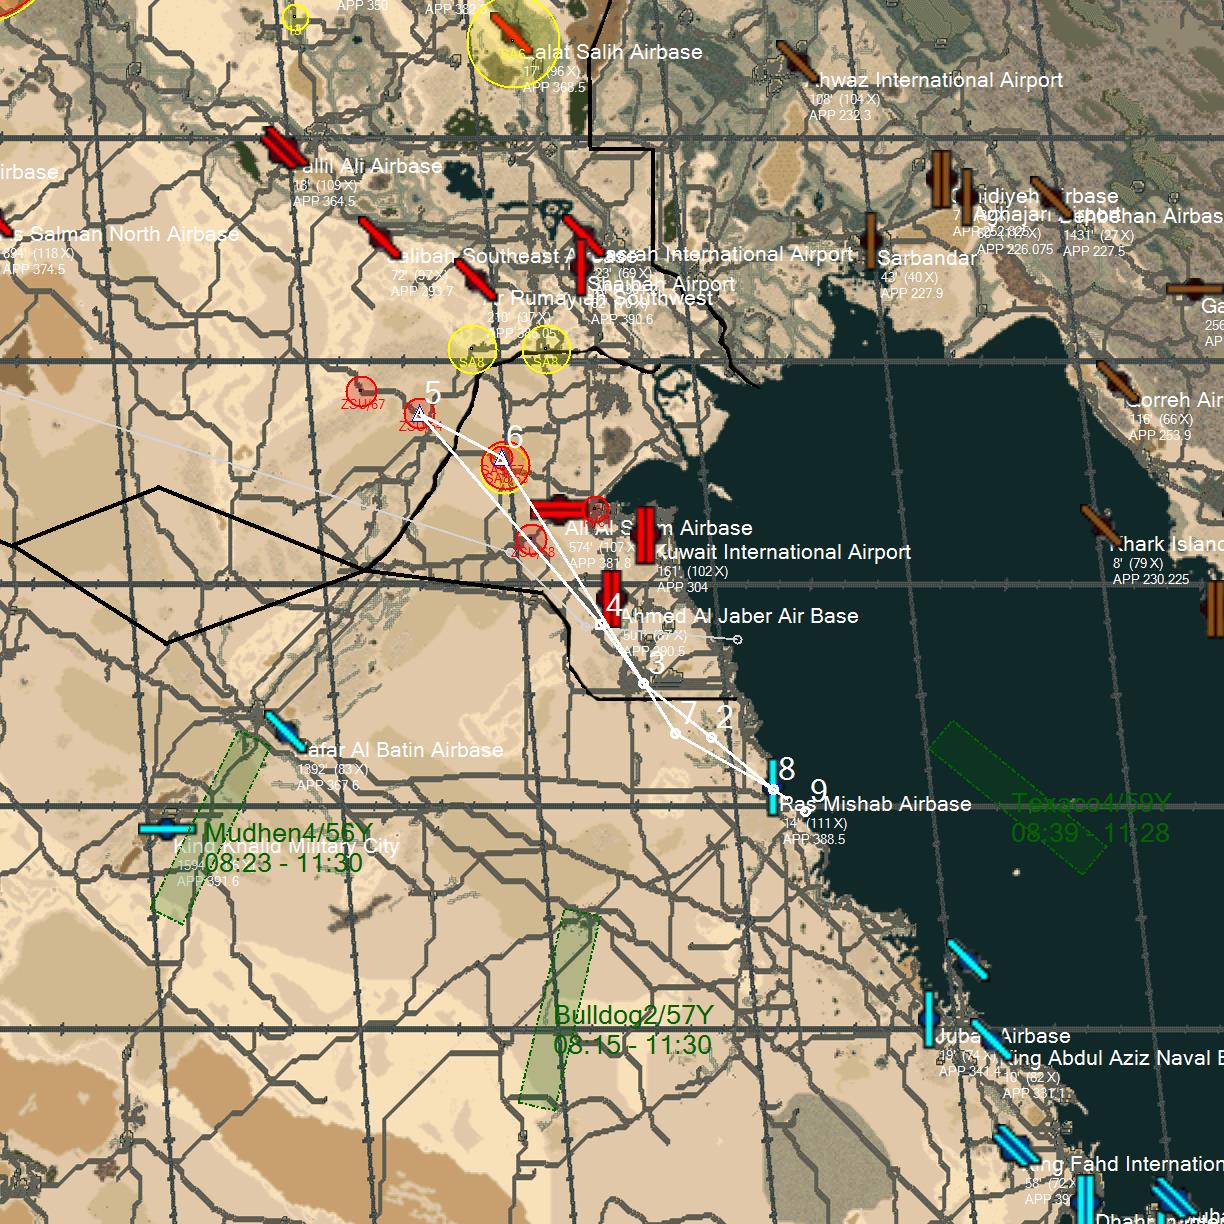Select flight plan waypoint 2
Viewport: 1224px width, 1224px height.
(x=711, y=737)
